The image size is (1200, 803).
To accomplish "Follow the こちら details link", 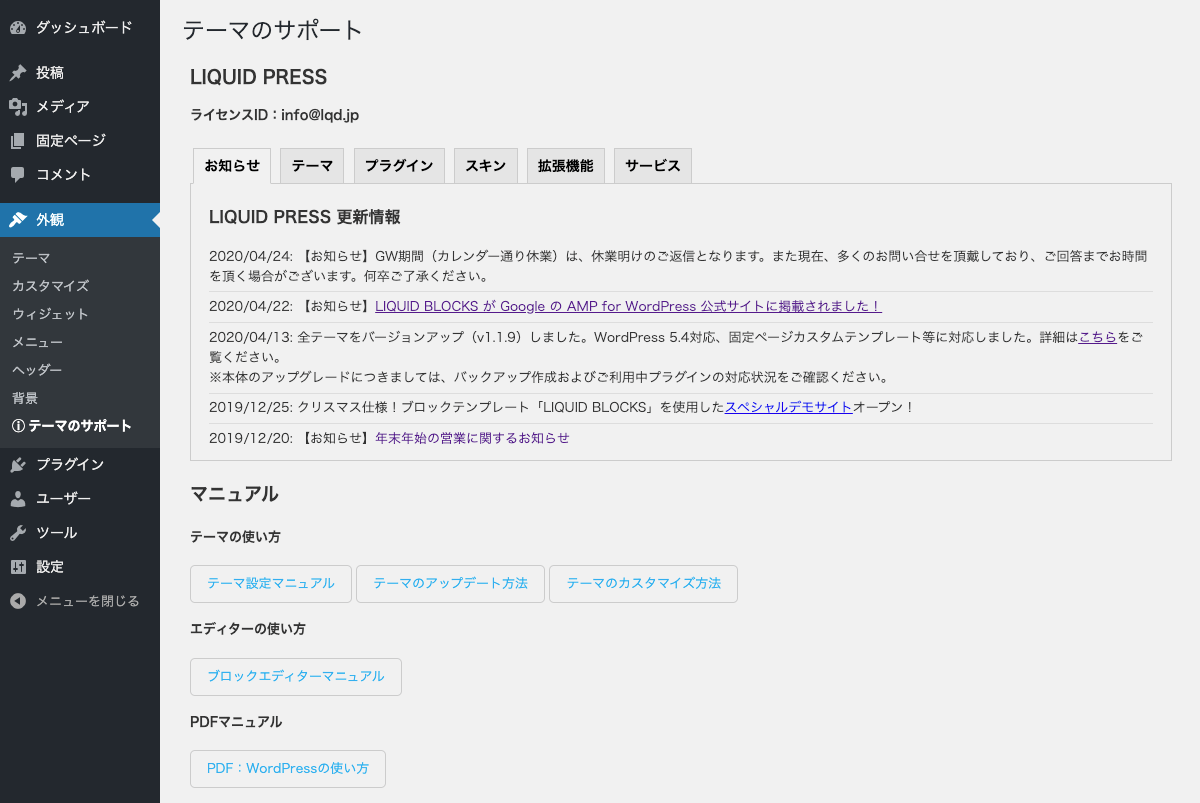I will click(1098, 337).
